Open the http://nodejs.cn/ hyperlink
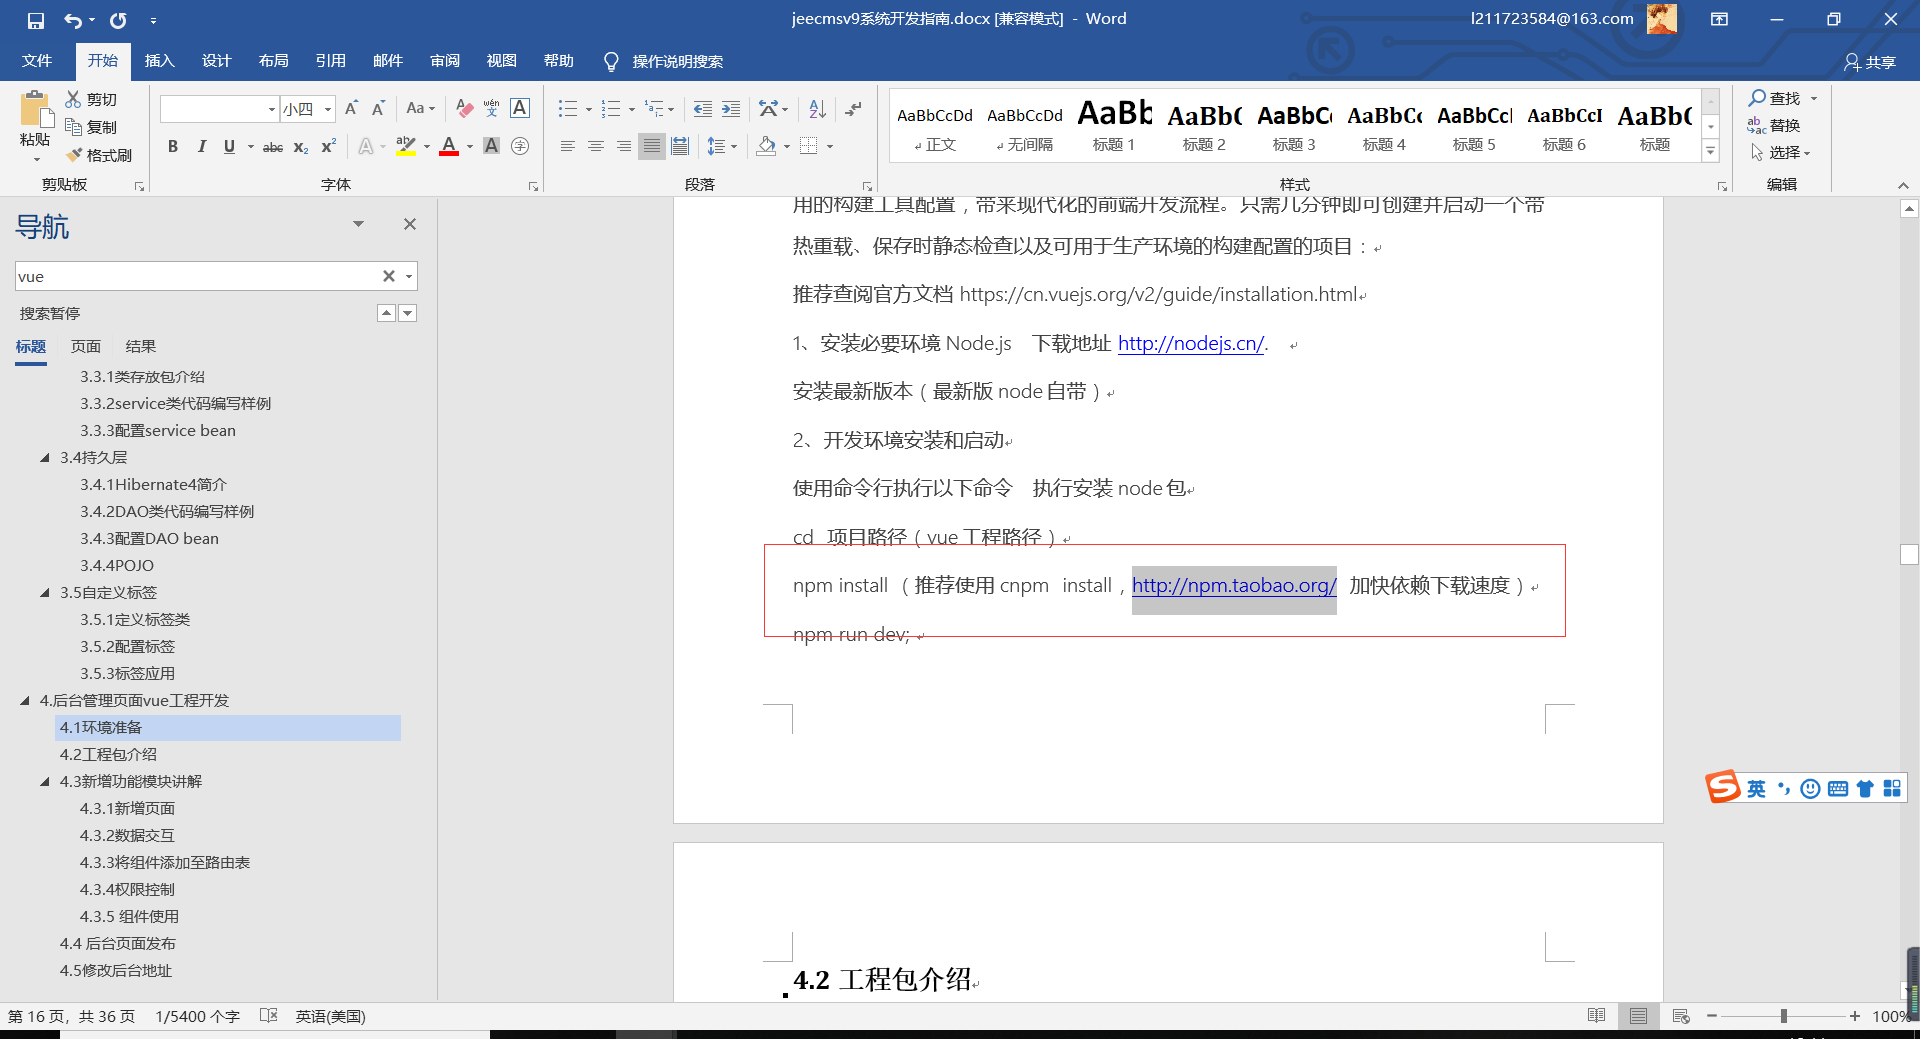Image resolution: width=1920 pixels, height=1039 pixels. (1190, 344)
